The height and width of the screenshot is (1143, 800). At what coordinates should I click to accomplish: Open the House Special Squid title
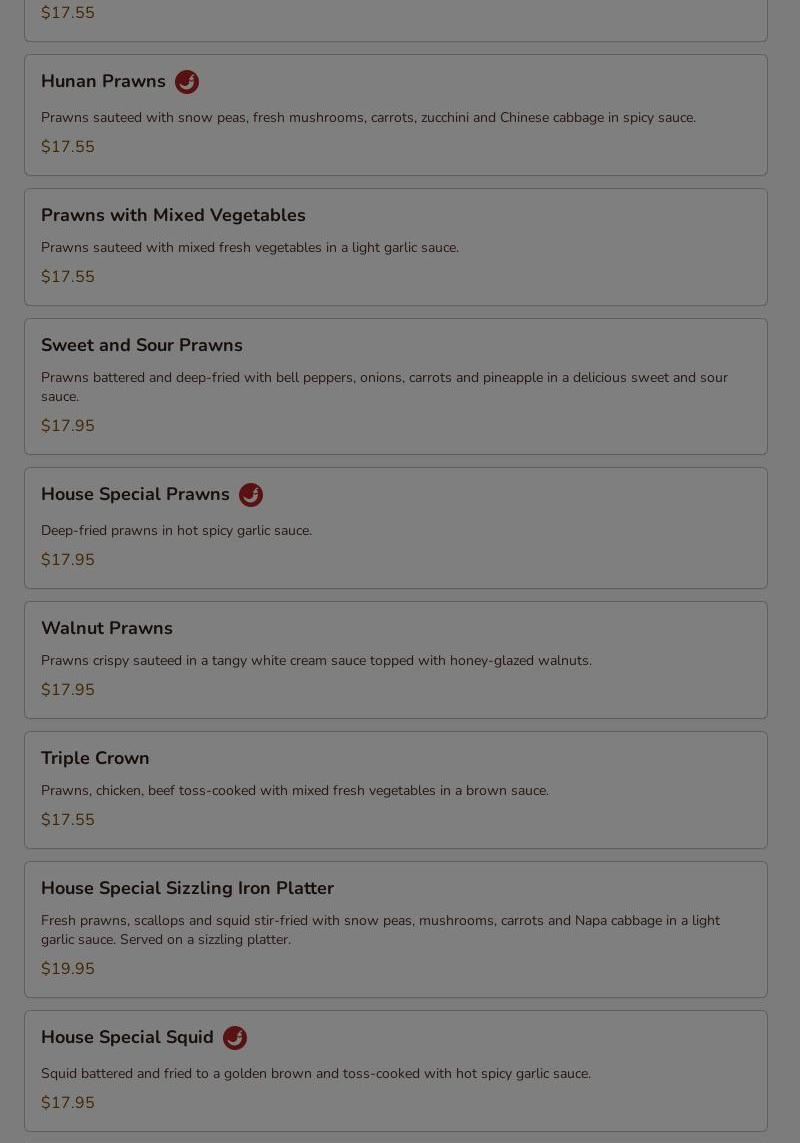[127, 1038]
